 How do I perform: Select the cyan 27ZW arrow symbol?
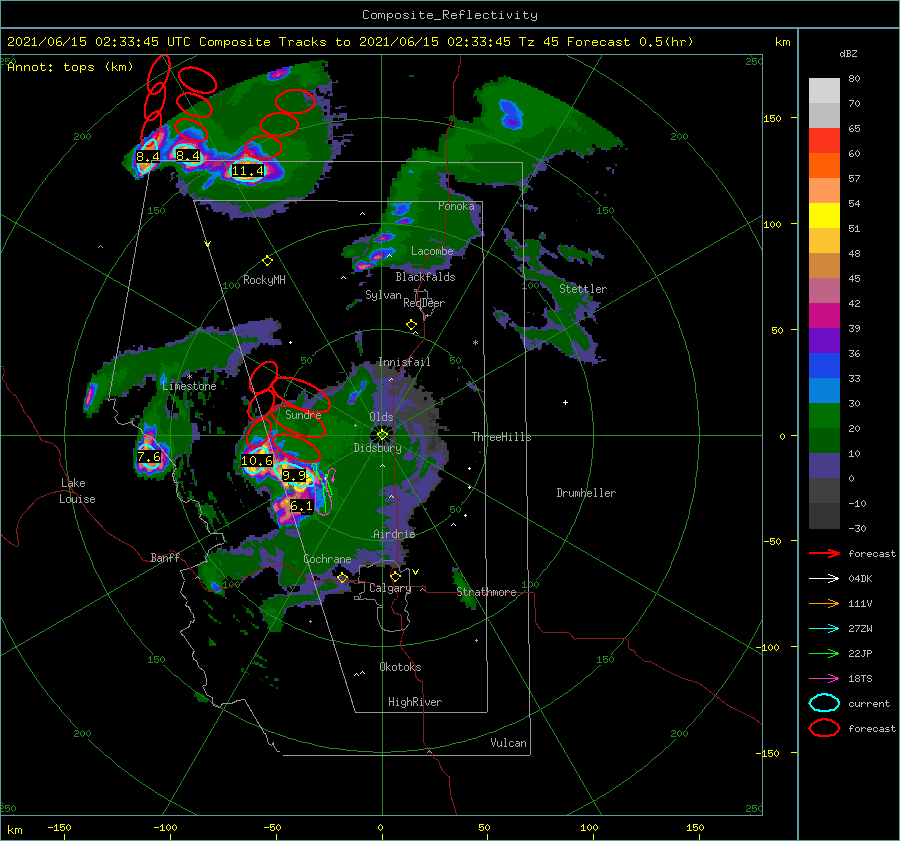[824, 629]
